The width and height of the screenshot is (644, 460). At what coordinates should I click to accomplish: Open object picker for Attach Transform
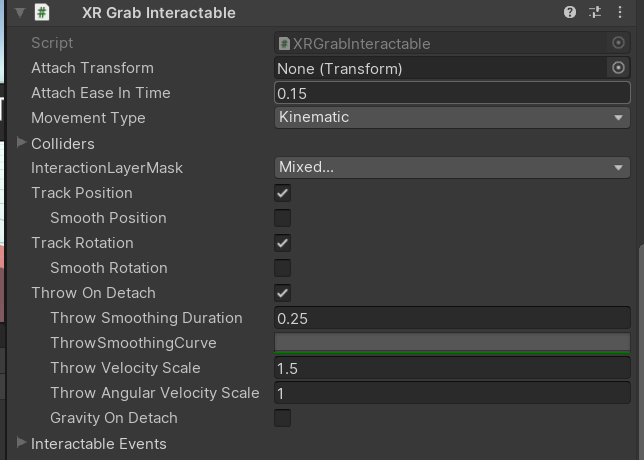[x=618, y=68]
